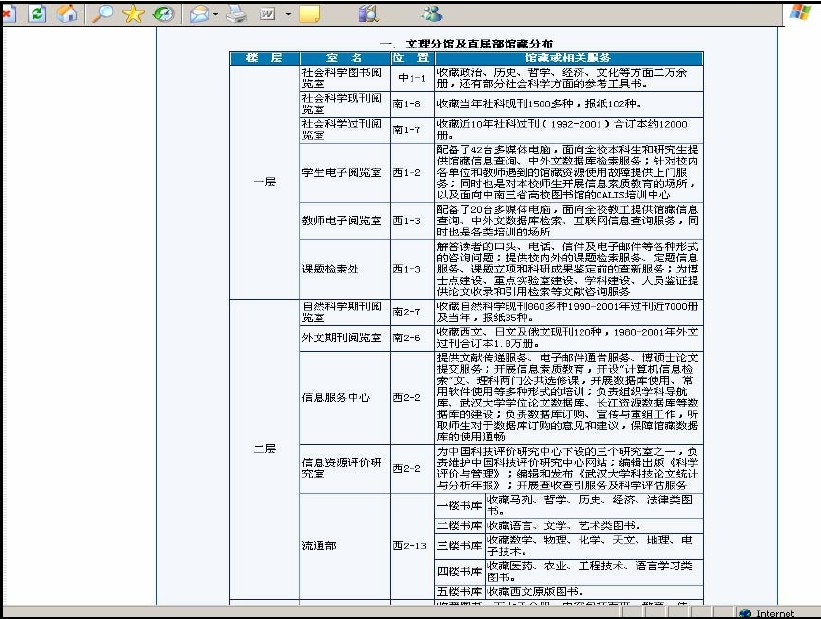Go to the browser Home page
The image size is (821, 619).
pos(67,14)
